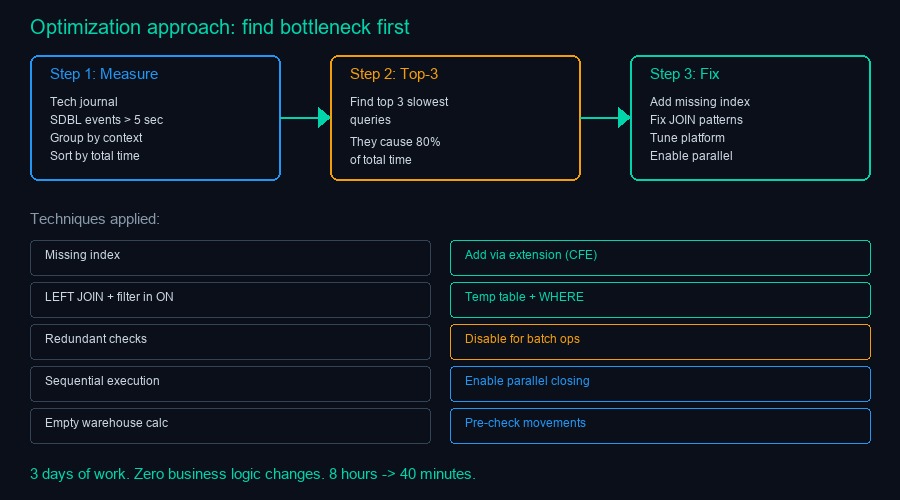Click the 'Enable parallel closing' box
This screenshot has height=500, width=900.
pos(660,383)
